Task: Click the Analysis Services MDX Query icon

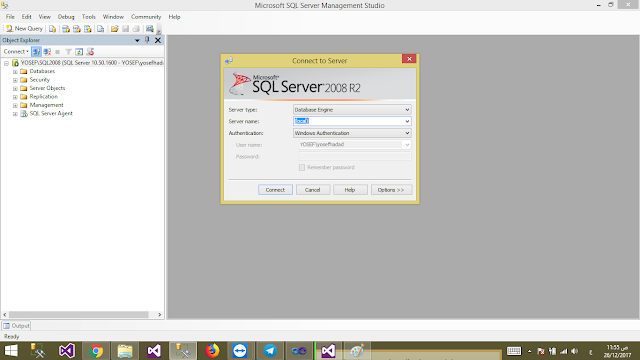Action: (65, 29)
